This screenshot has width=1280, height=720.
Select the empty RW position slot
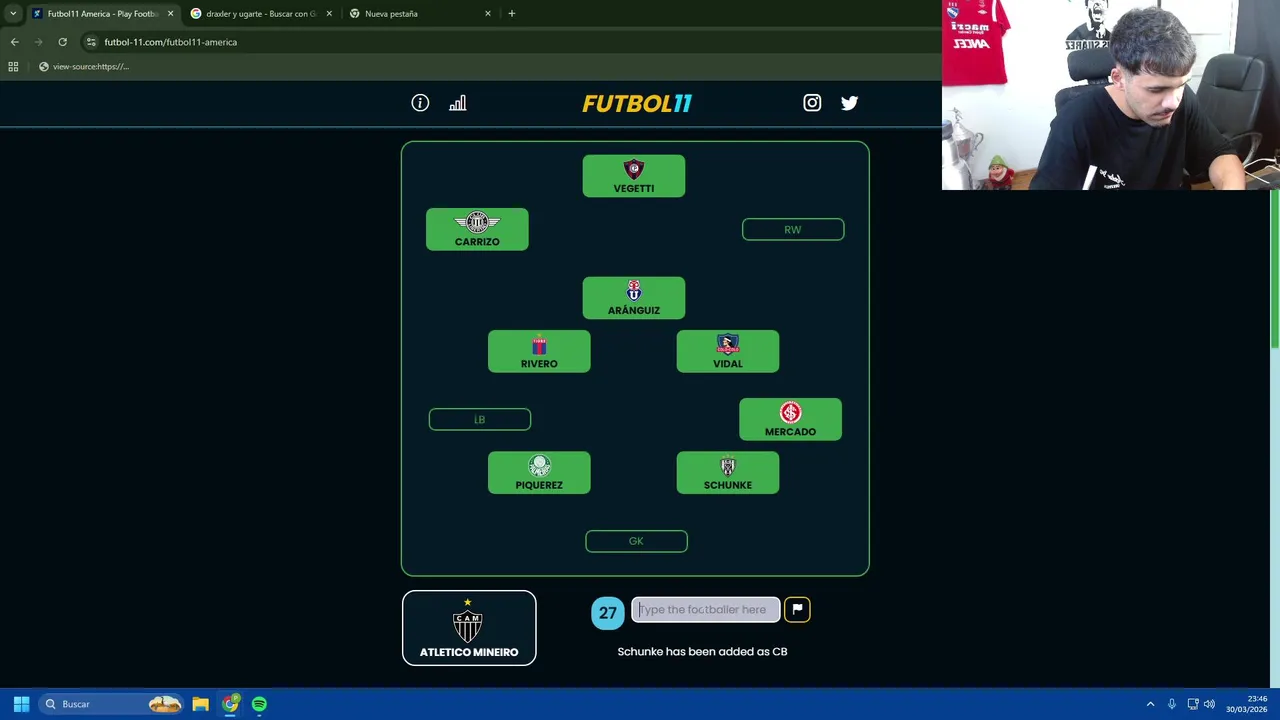[x=793, y=230]
